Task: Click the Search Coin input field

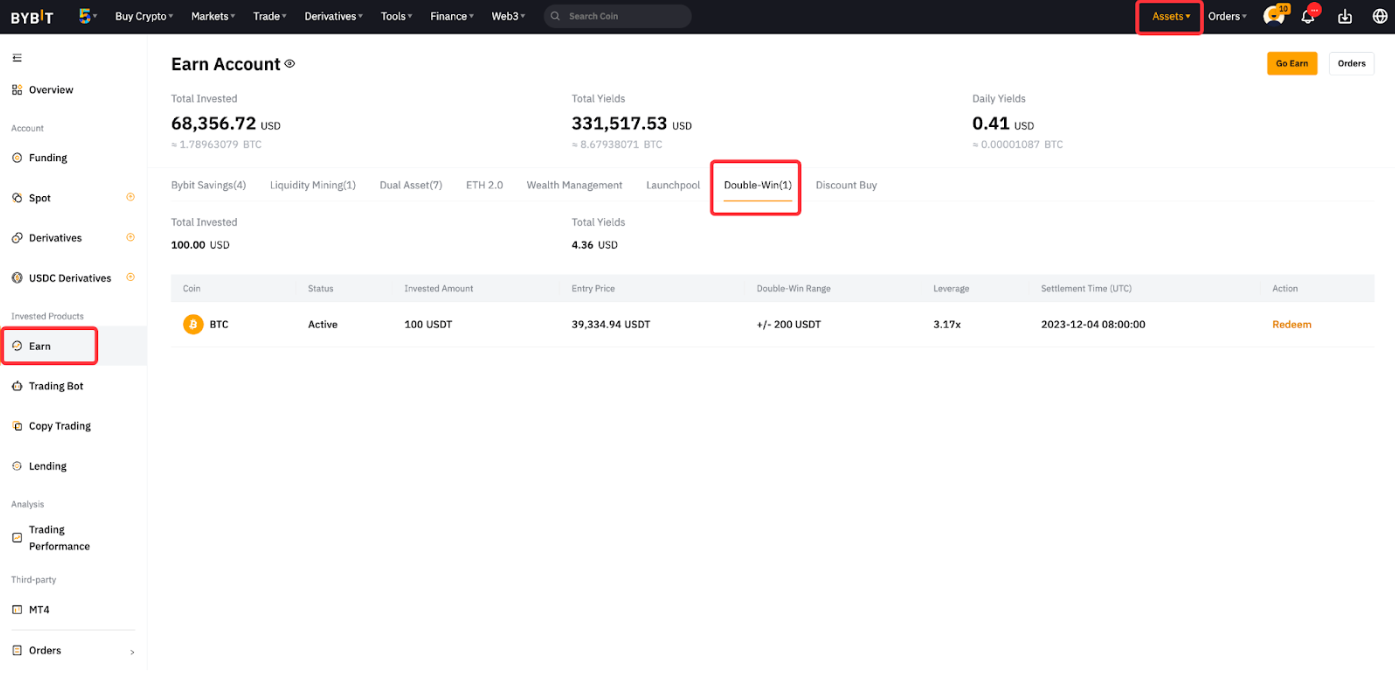Action: [618, 16]
